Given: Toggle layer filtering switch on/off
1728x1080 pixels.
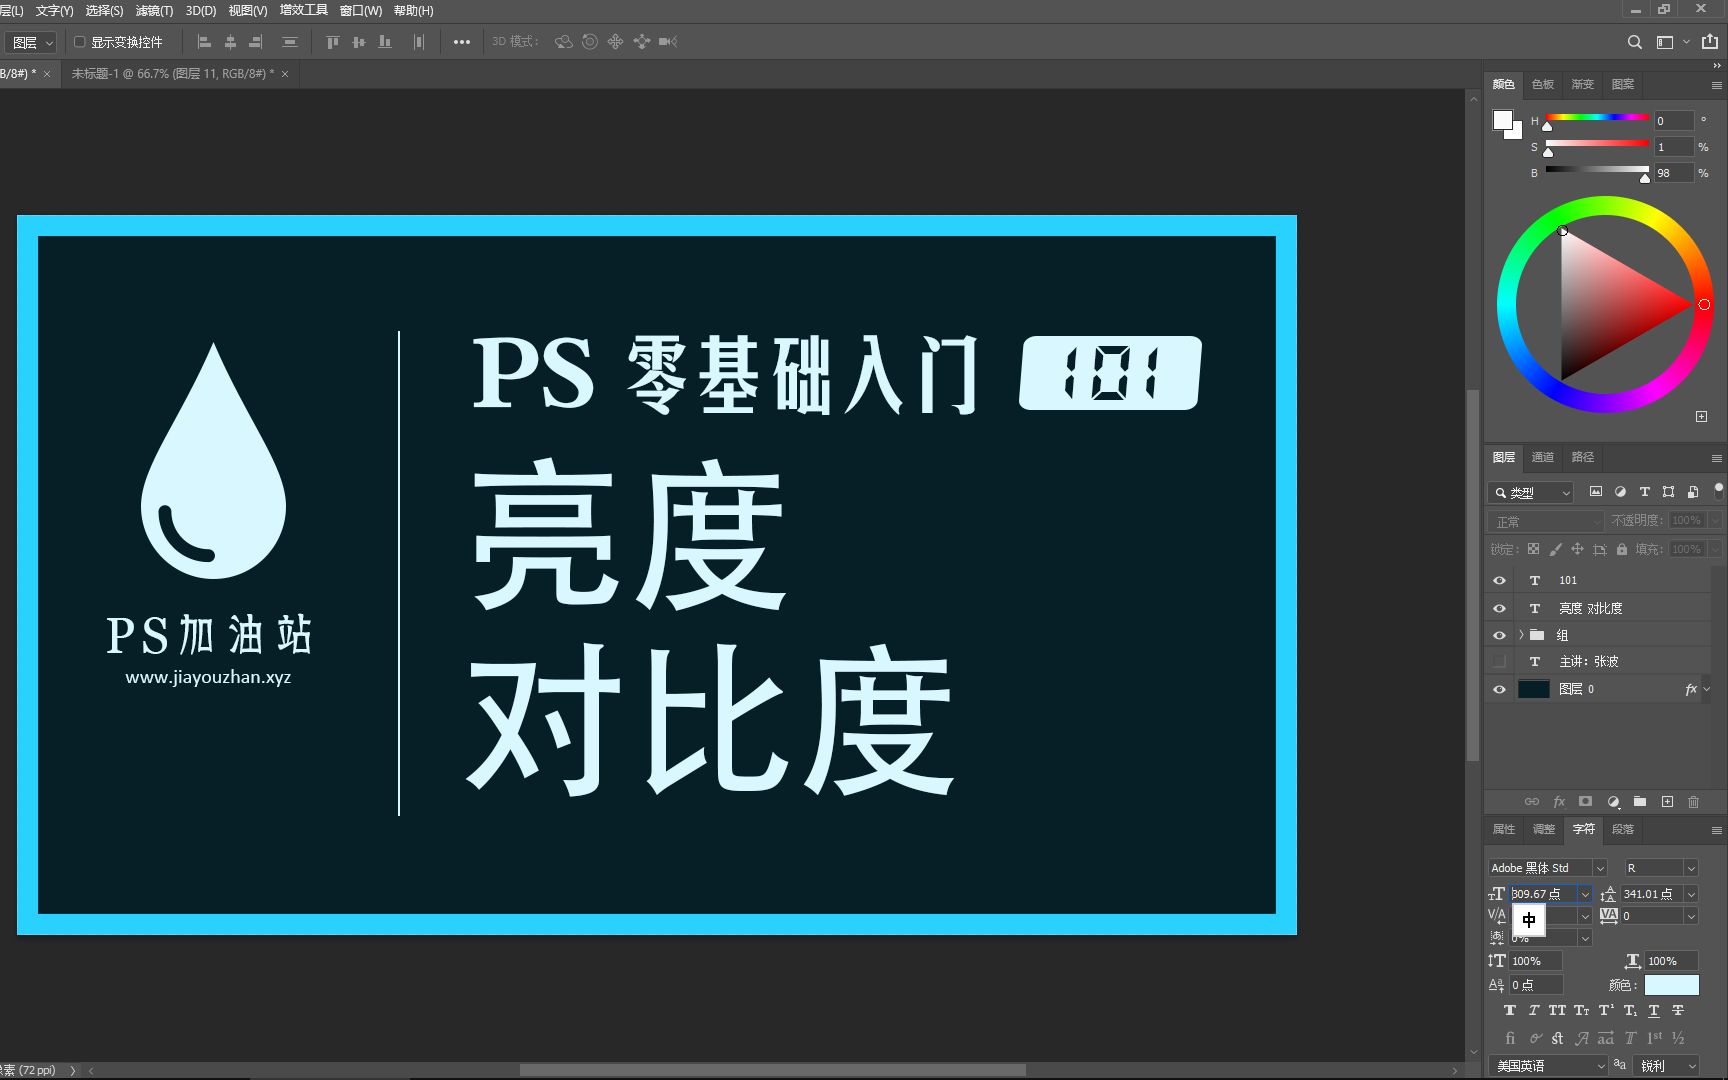Looking at the screenshot, I should tap(1718, 490).
